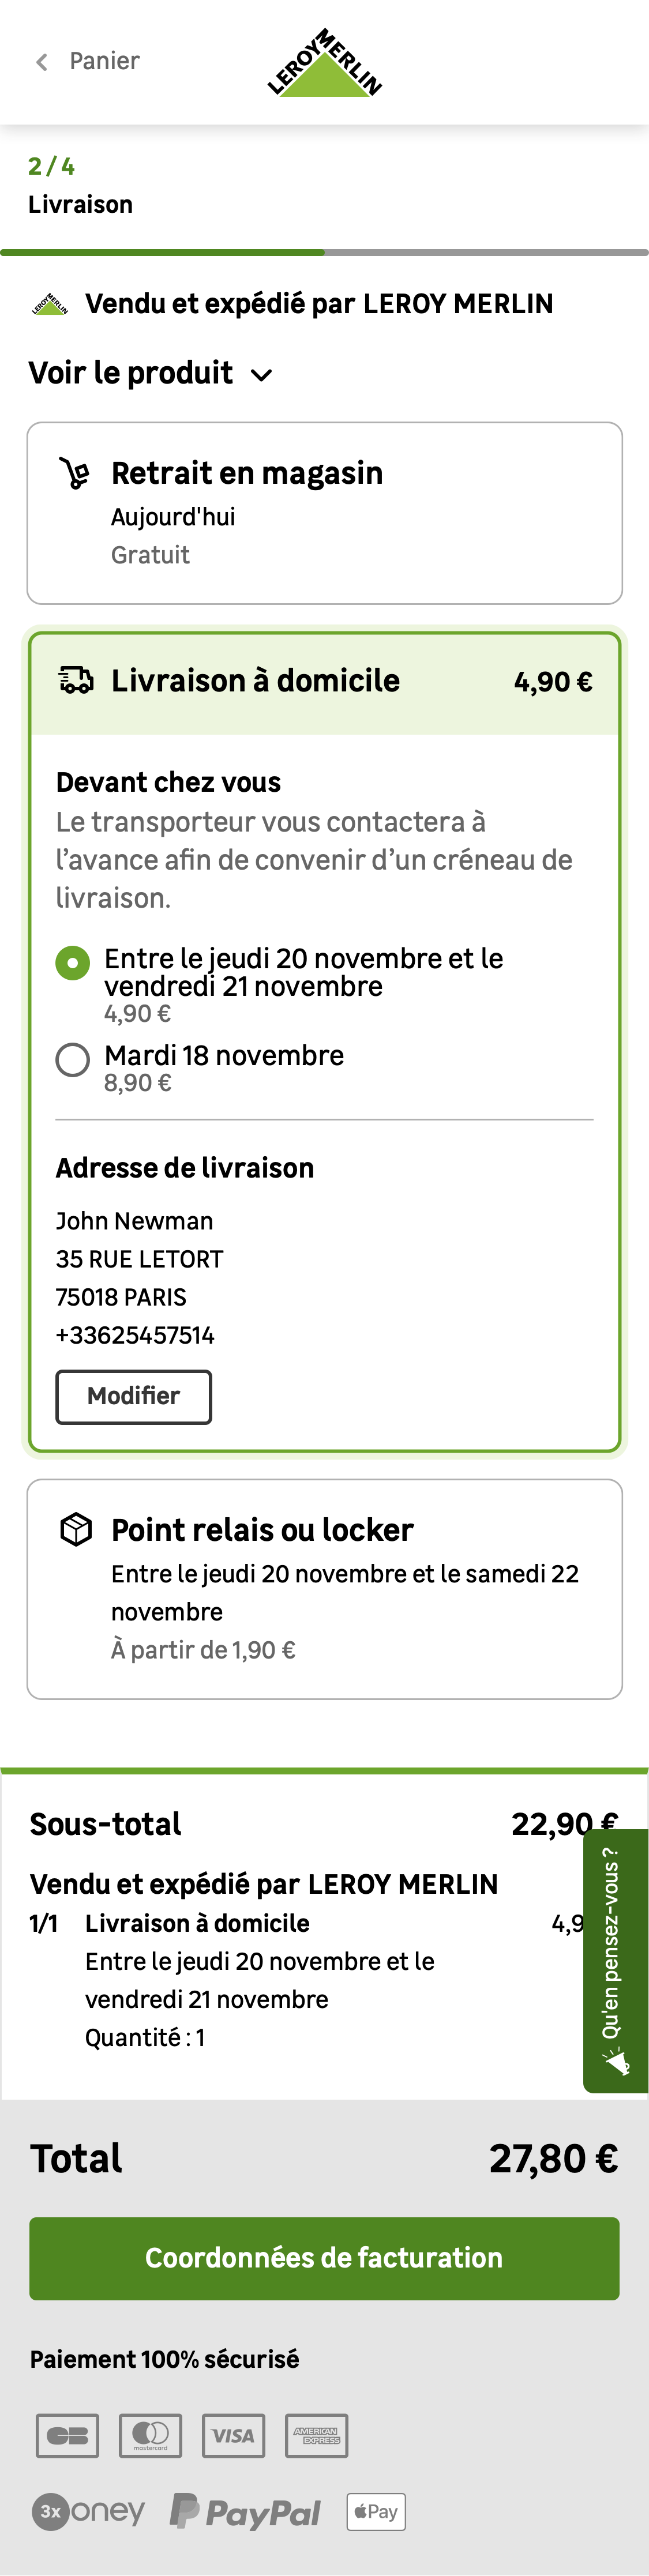Expand the Voir le produit section

131,373
